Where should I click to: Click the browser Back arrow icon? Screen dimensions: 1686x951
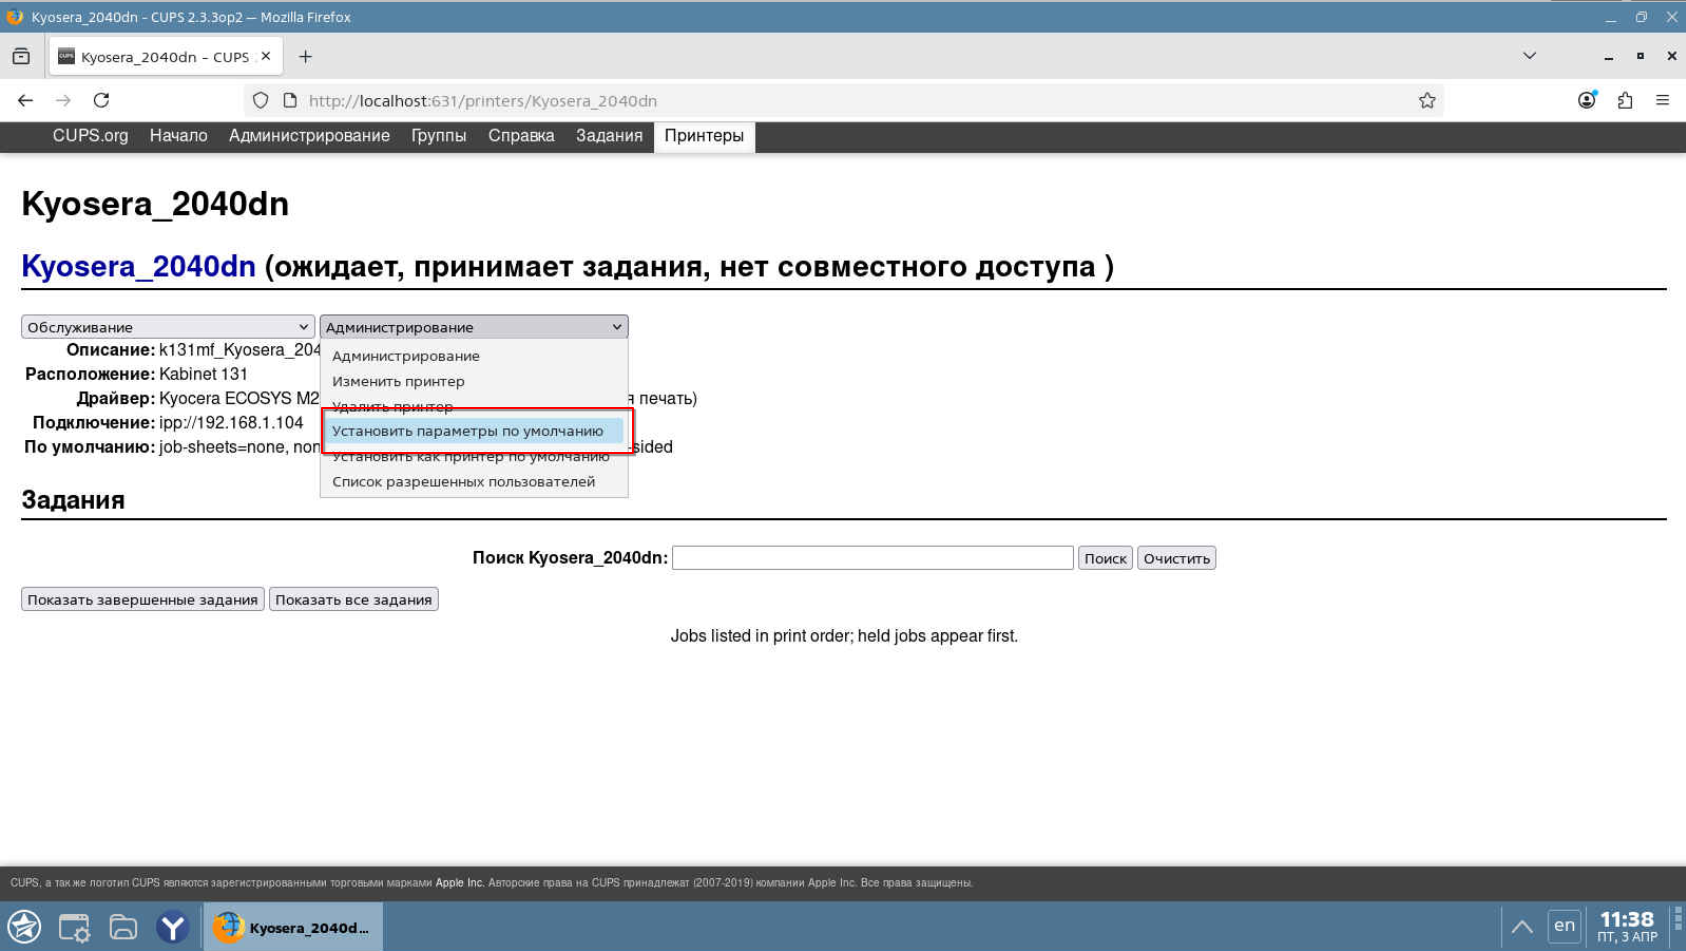click(26, 100)
